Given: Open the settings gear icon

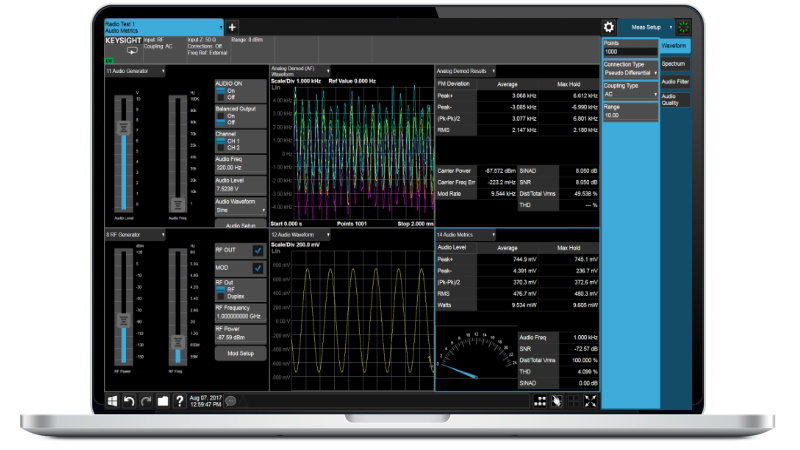Looking at the screenshot, I should coord(608,27).
